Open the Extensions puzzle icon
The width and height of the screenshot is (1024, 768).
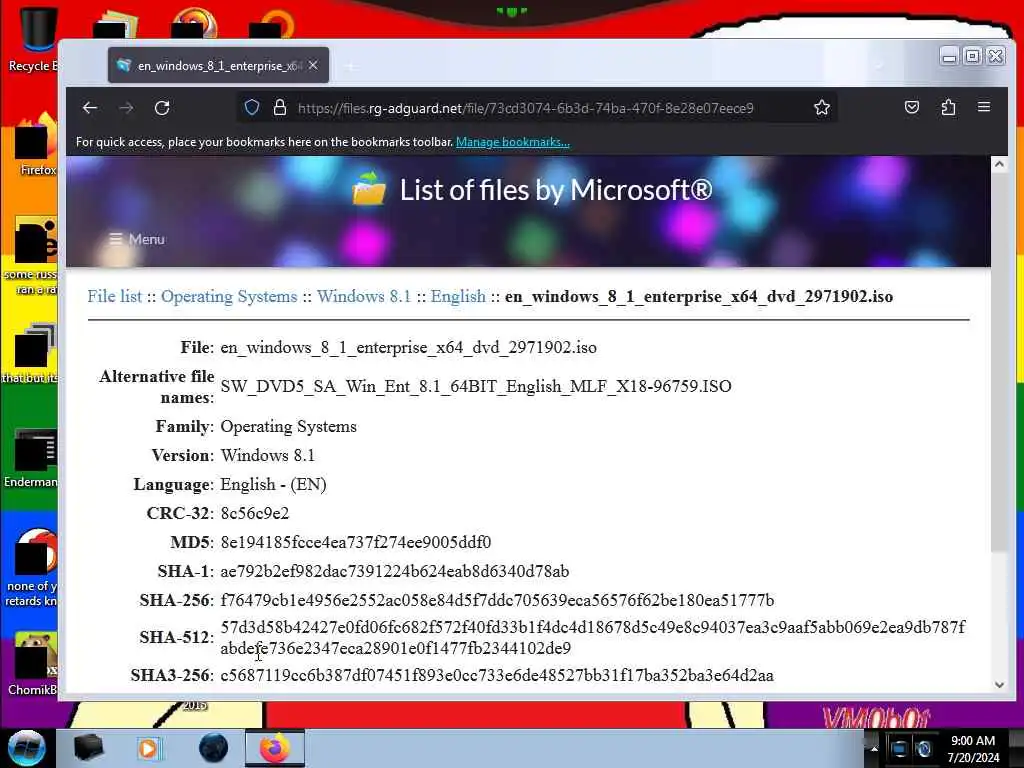click(x=948, y=107)
